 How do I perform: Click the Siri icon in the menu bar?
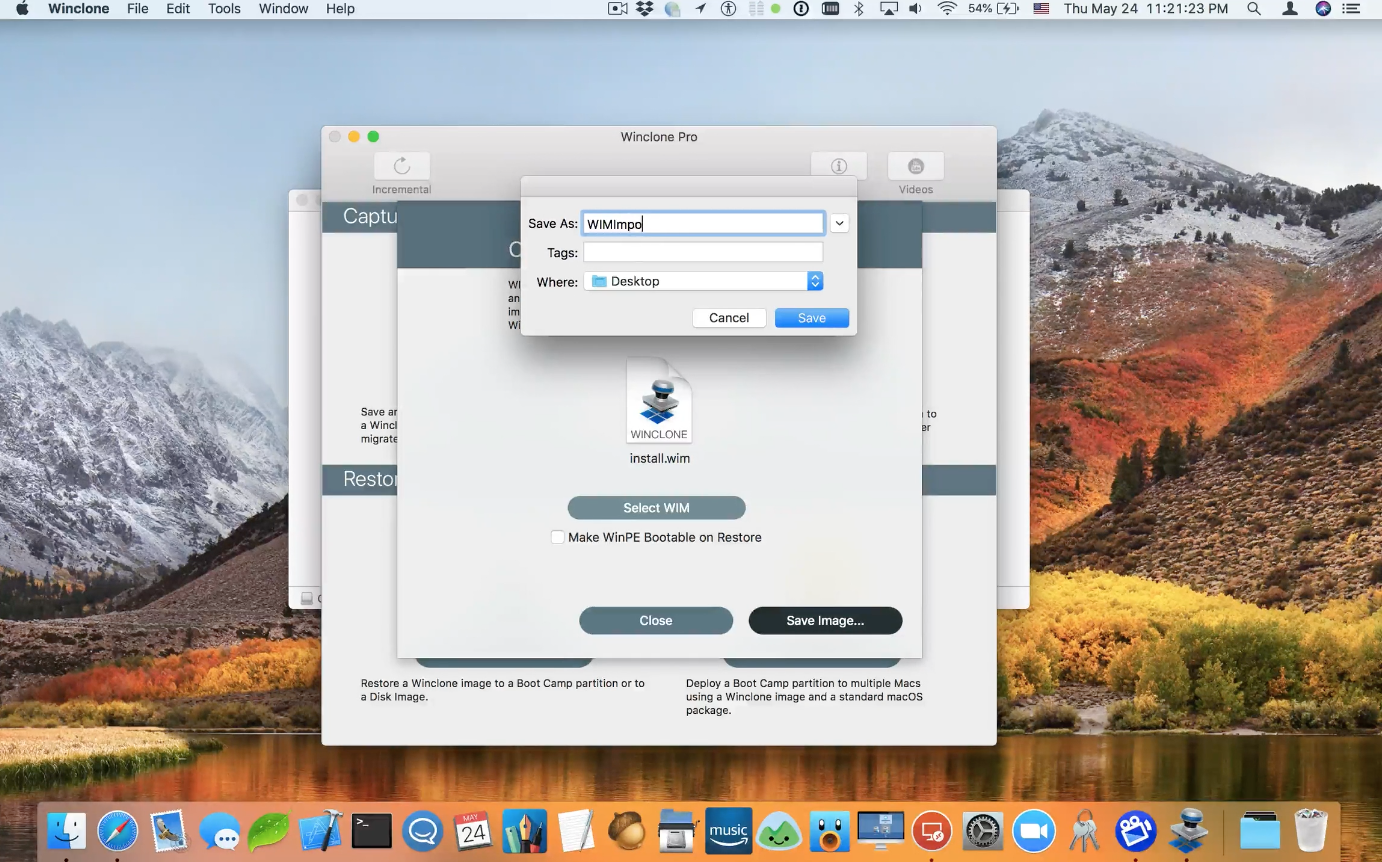pyautogui.click(x=1323, y=9)
